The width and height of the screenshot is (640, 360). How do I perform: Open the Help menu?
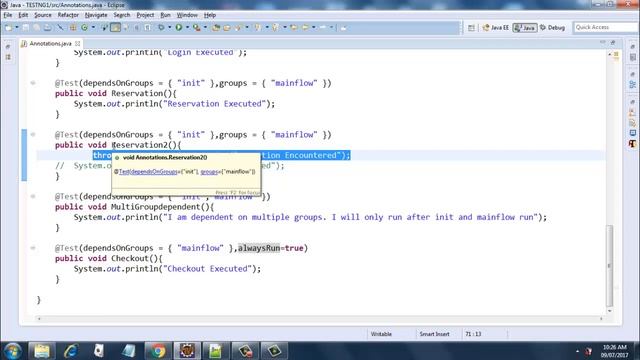coord(210,15)
